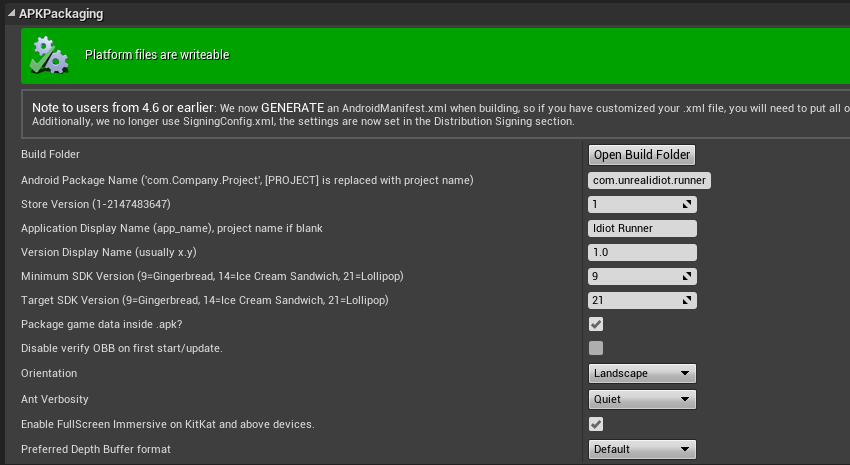Viewport: 850px width, 465px height.
Task: Uncheck Package game data inside .apk
Action: click(596, 324)
